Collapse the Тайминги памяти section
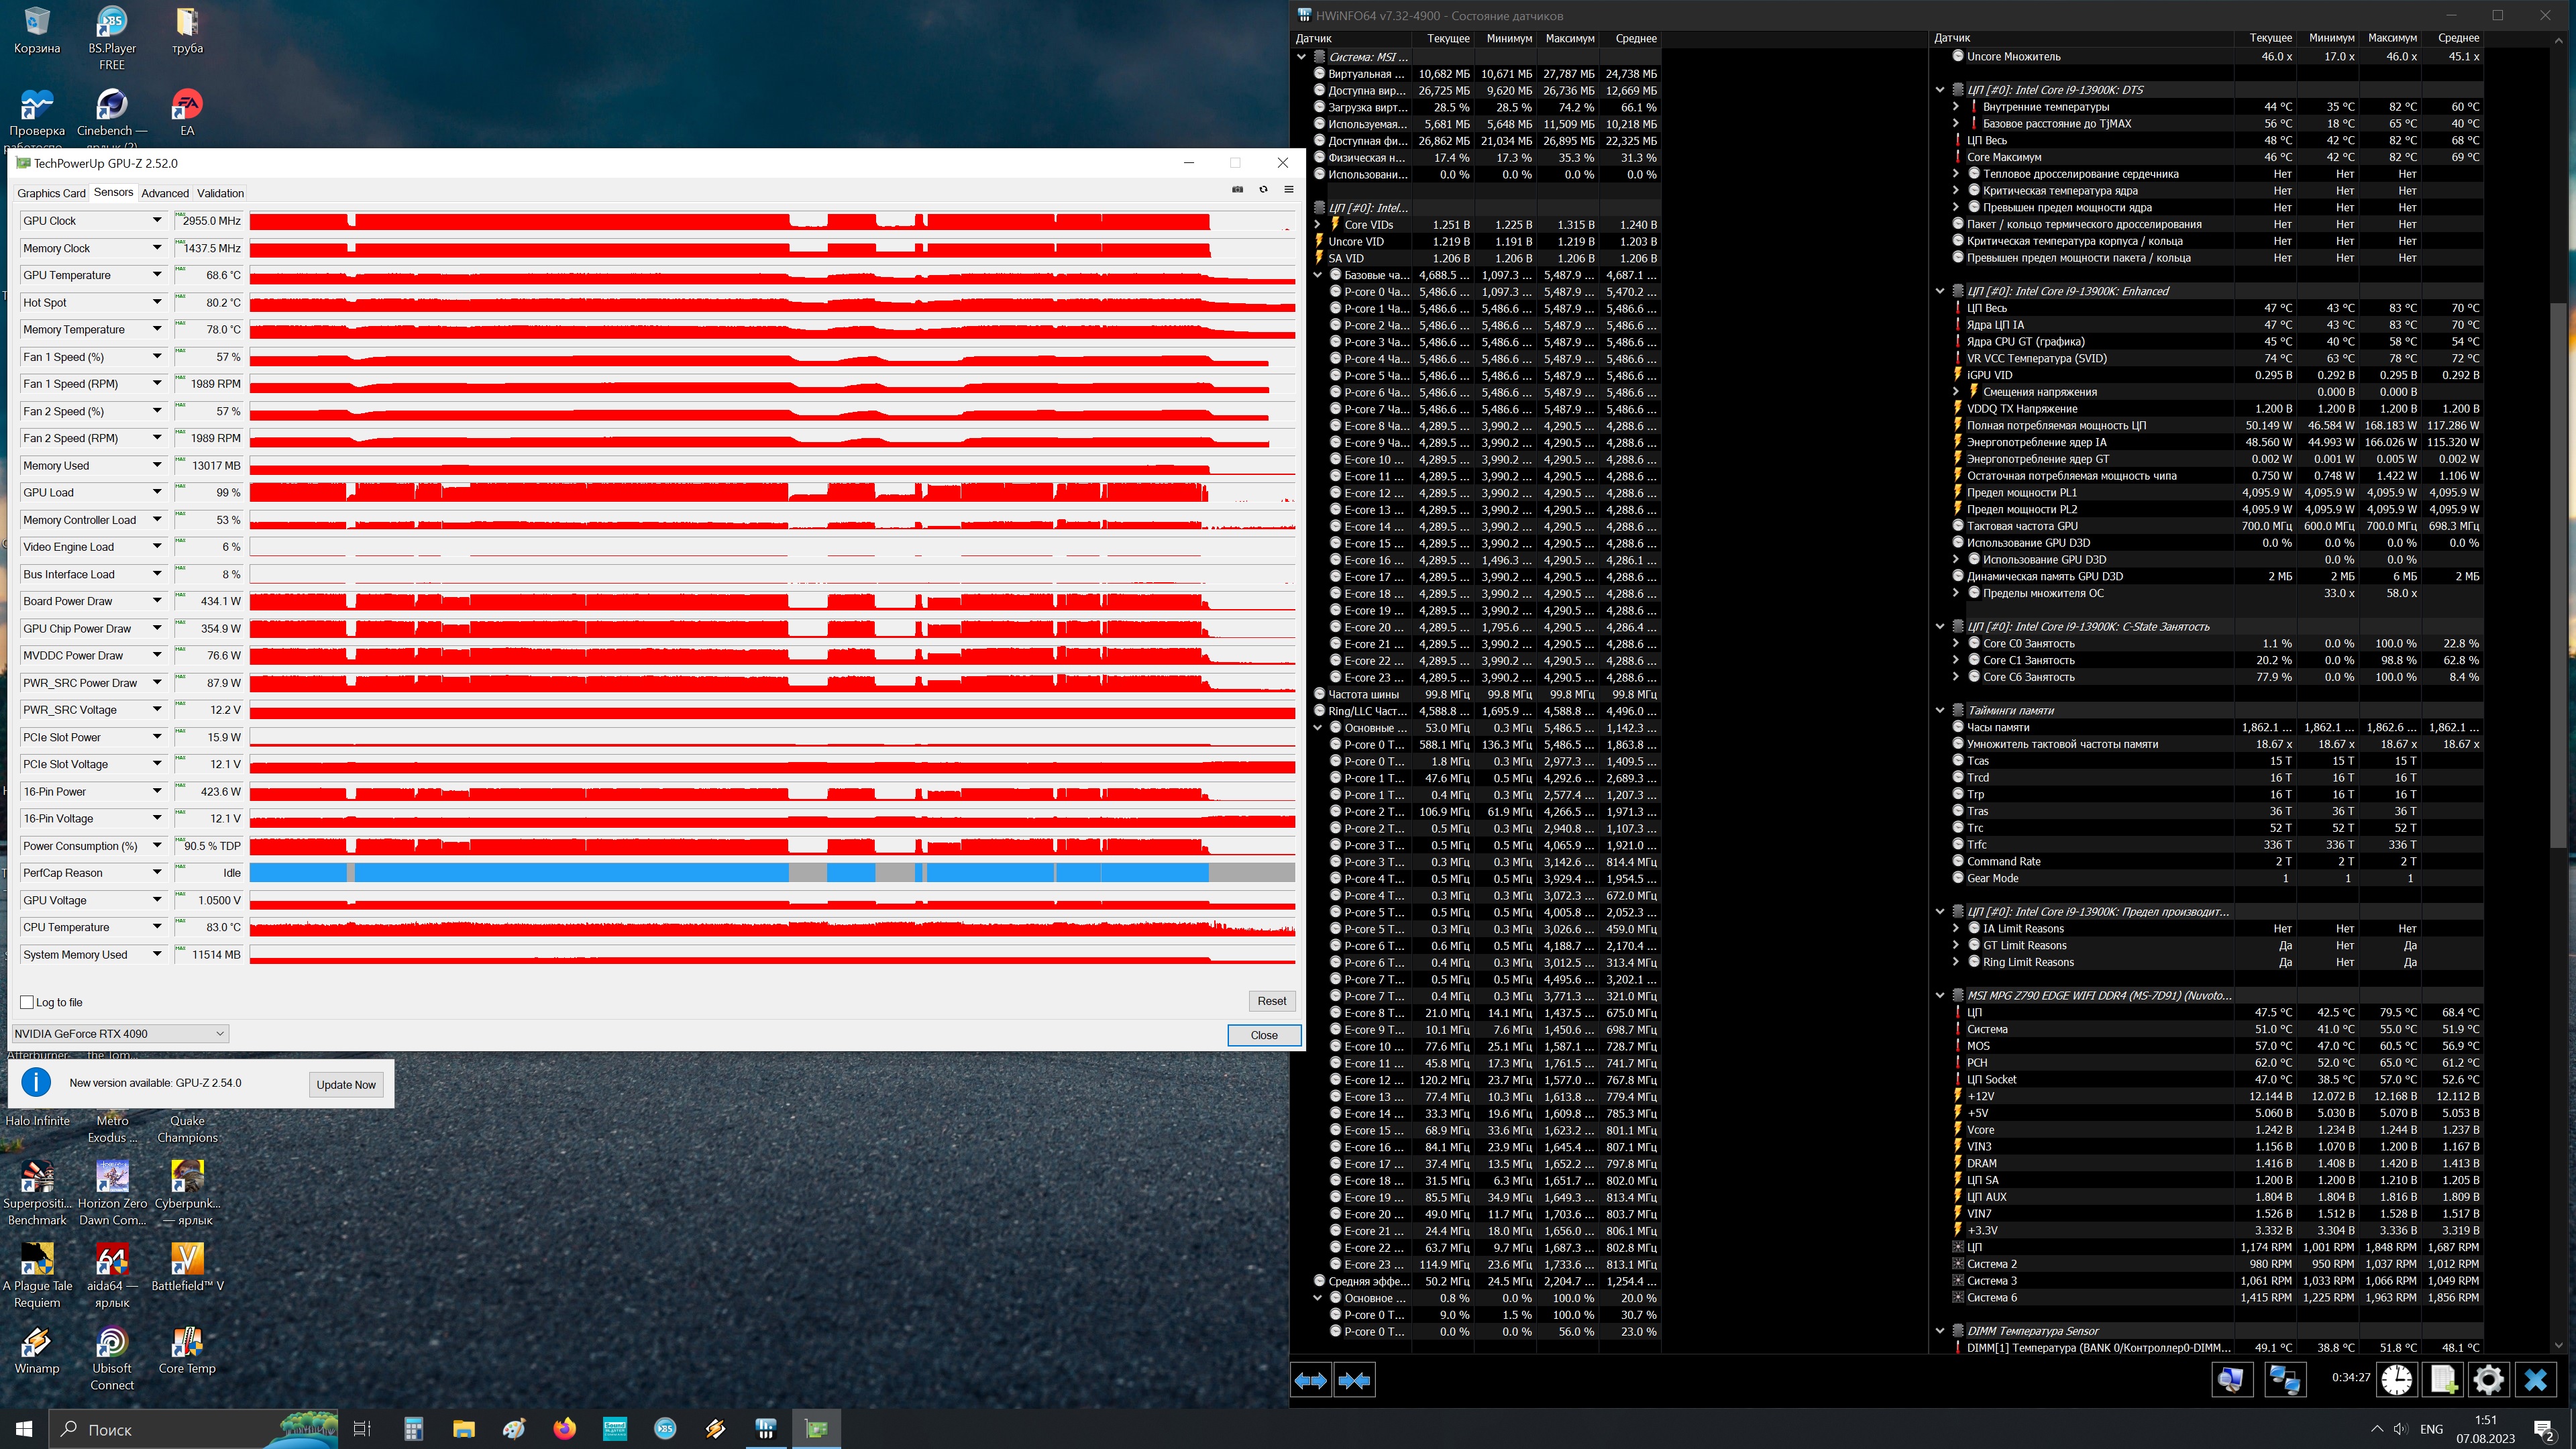 (1941, 710)
